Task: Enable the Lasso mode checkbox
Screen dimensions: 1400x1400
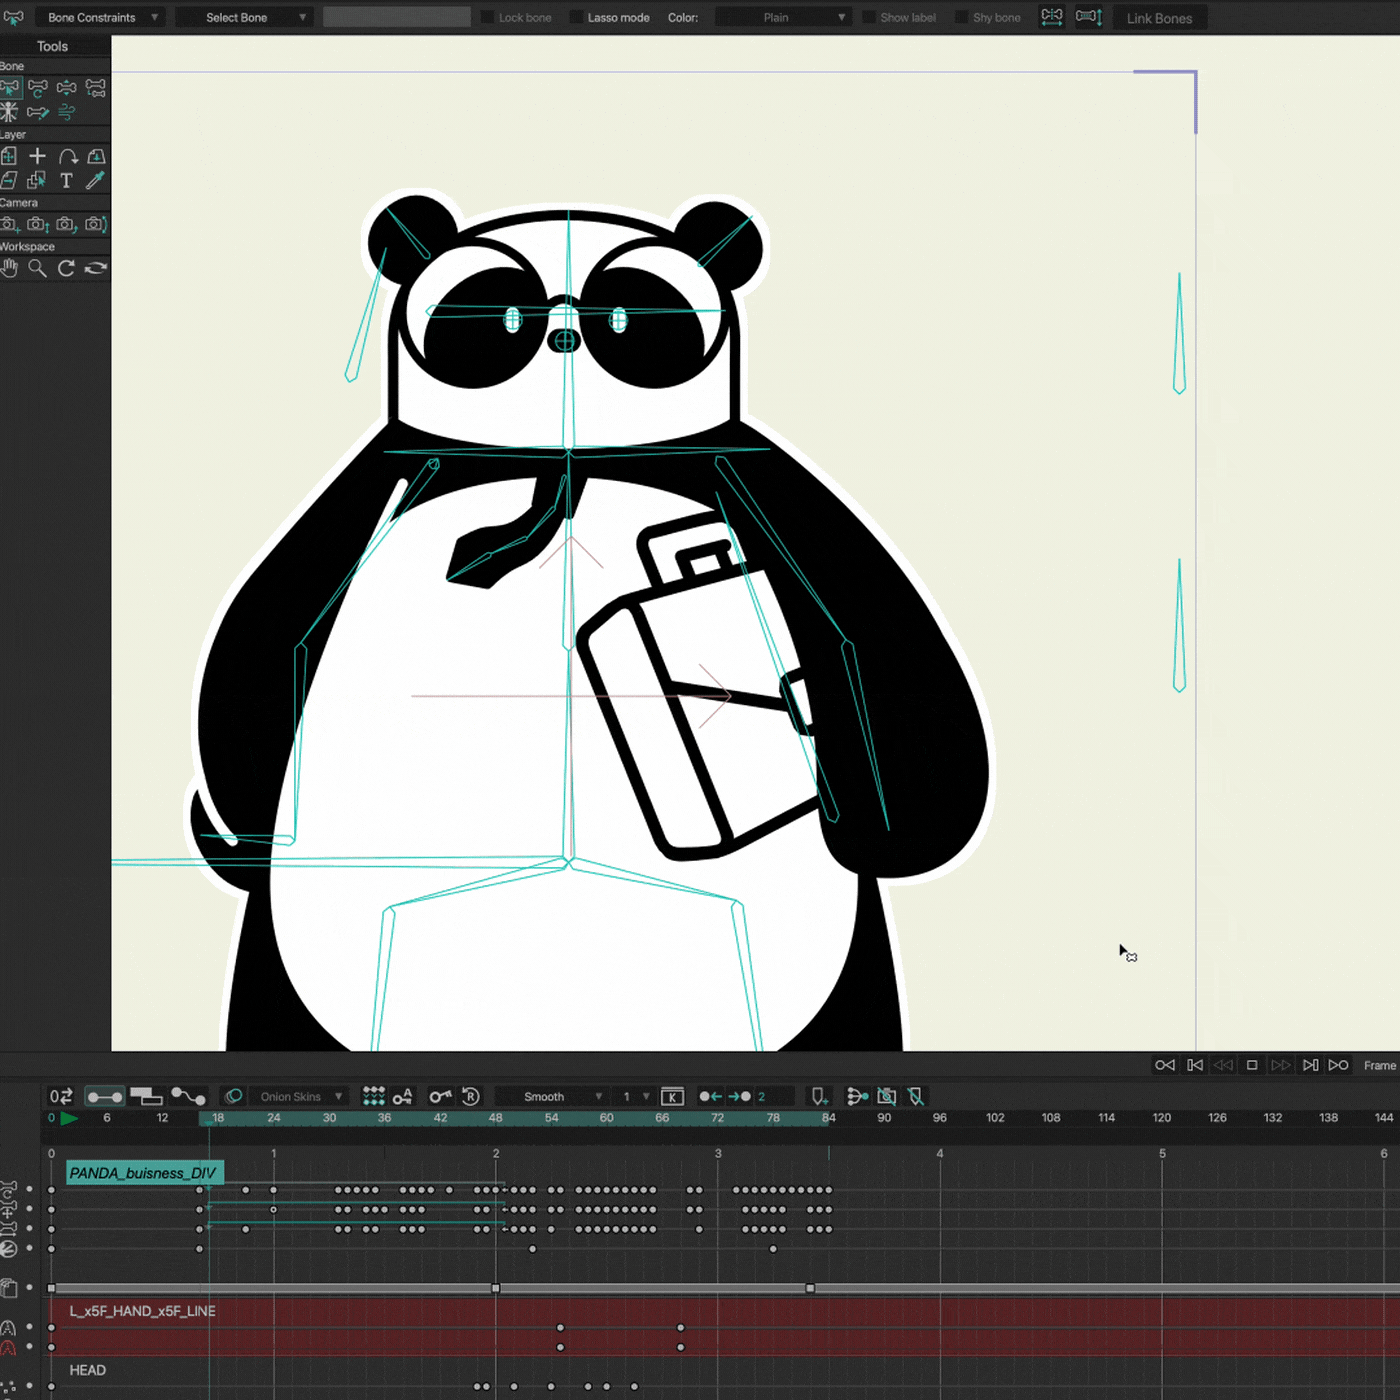Action: [577, 17]
